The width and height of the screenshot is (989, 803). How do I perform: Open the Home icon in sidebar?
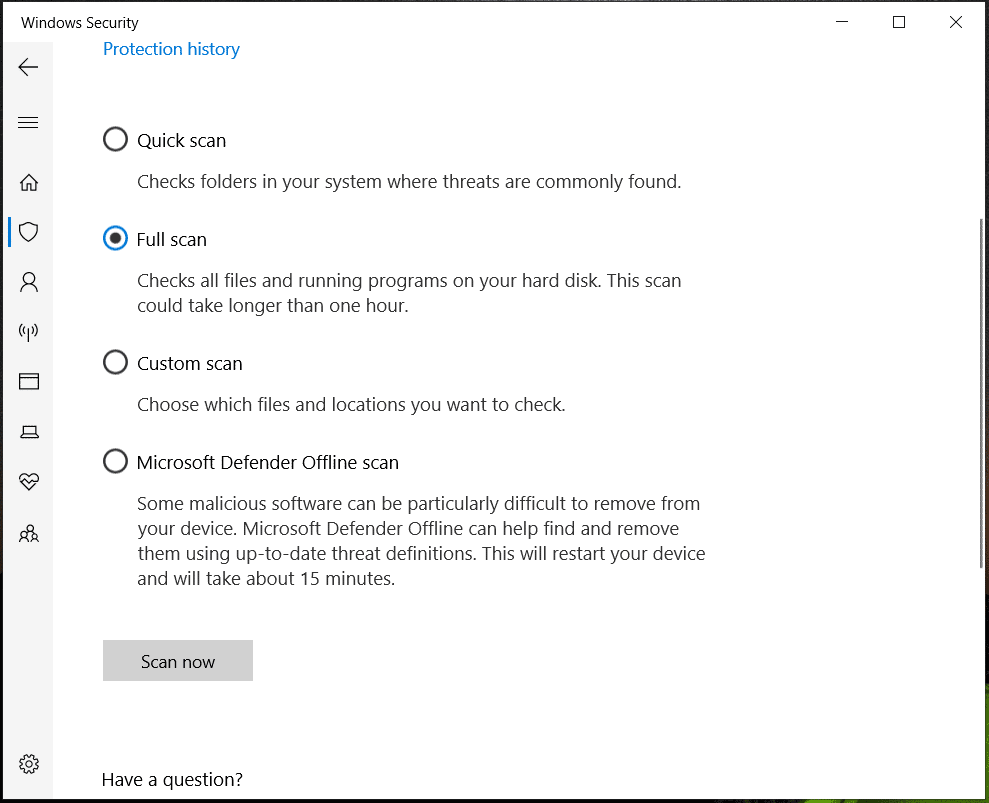pyautogui.click(x=28, y=182)
